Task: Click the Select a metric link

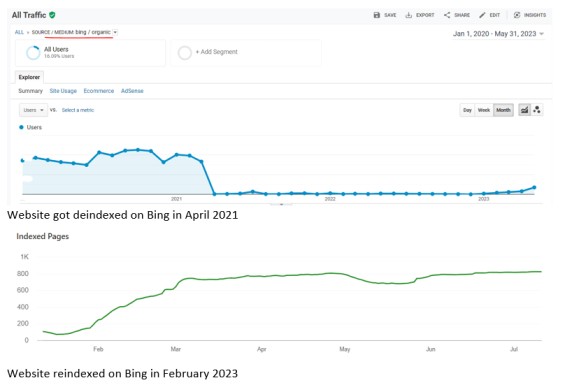Action: (x=78, y=110)
